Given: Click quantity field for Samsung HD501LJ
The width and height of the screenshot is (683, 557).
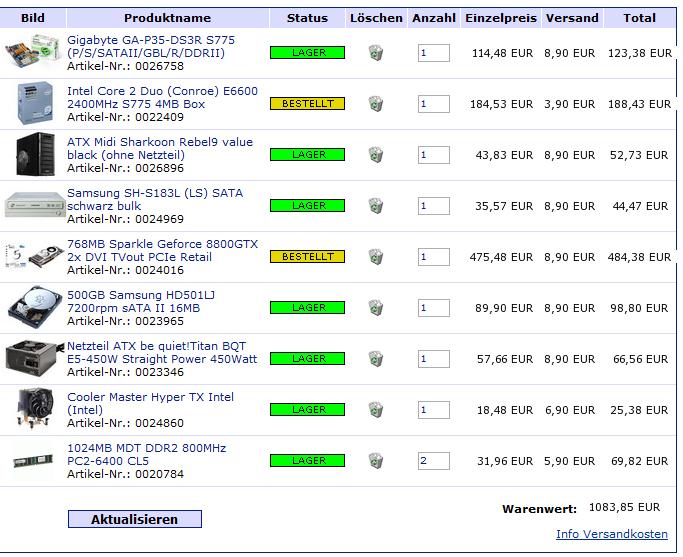Looking at the screenshot, I should point(433,307).
